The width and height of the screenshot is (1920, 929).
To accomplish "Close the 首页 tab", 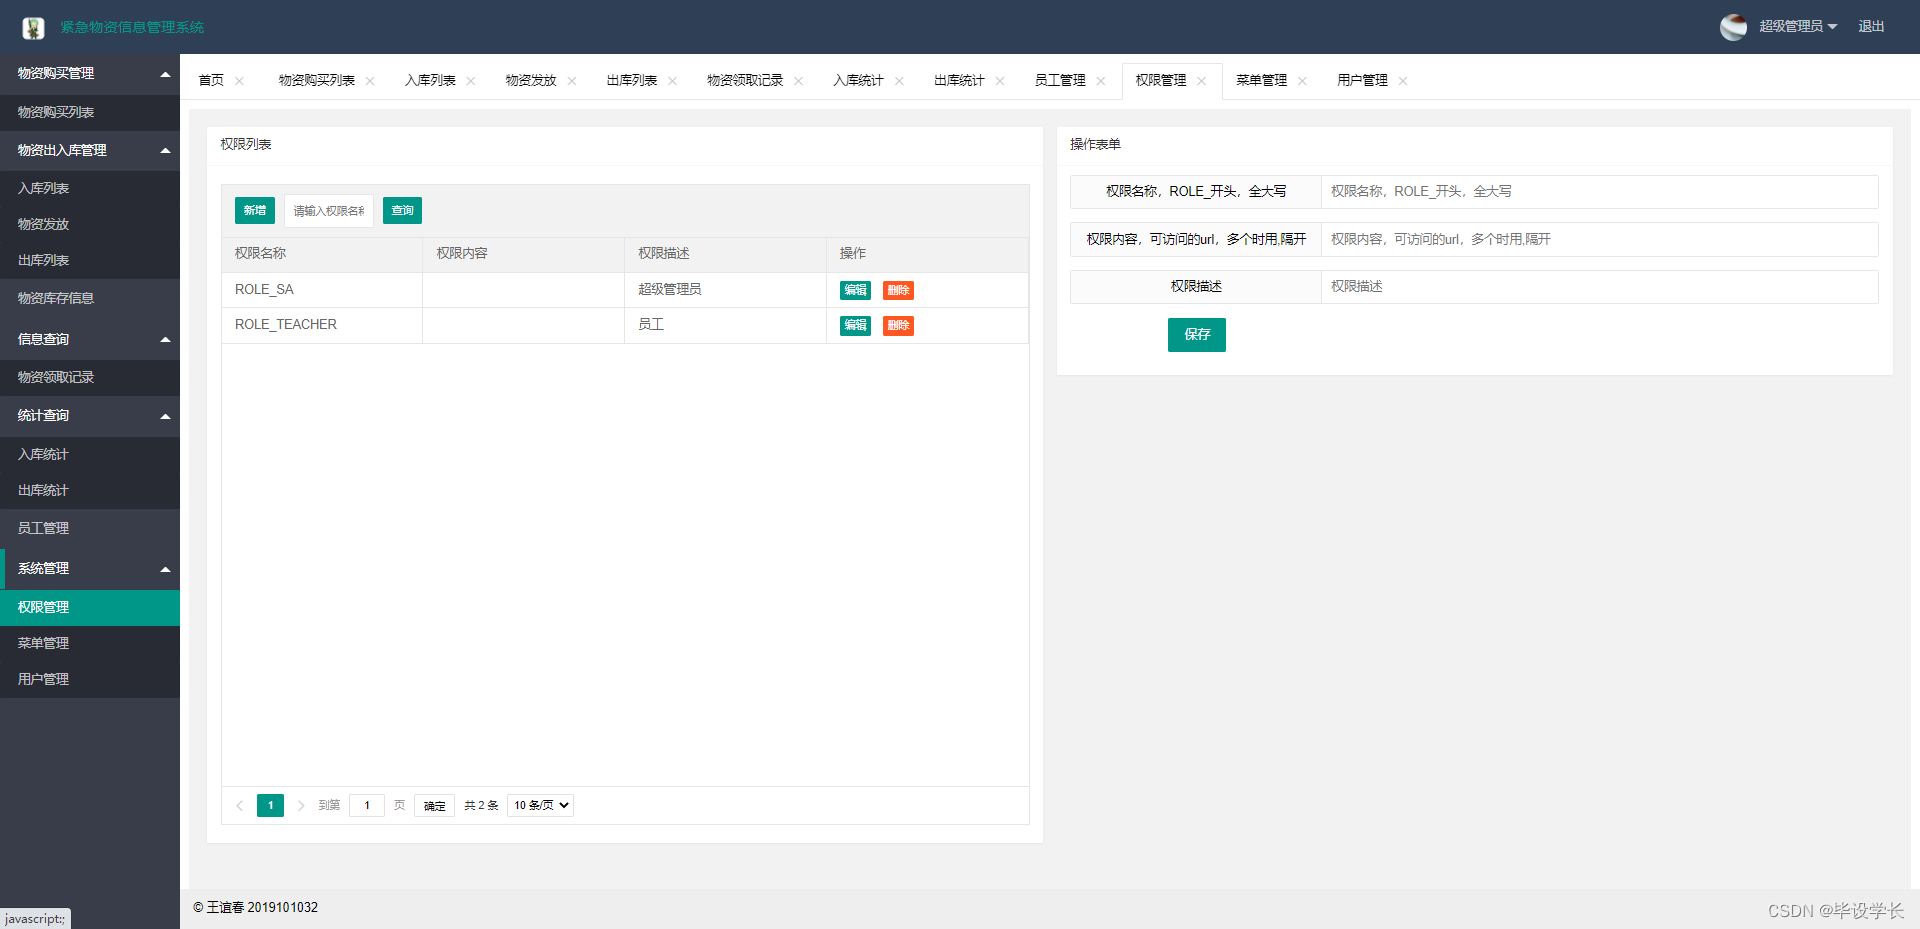I will click(239, 81).
